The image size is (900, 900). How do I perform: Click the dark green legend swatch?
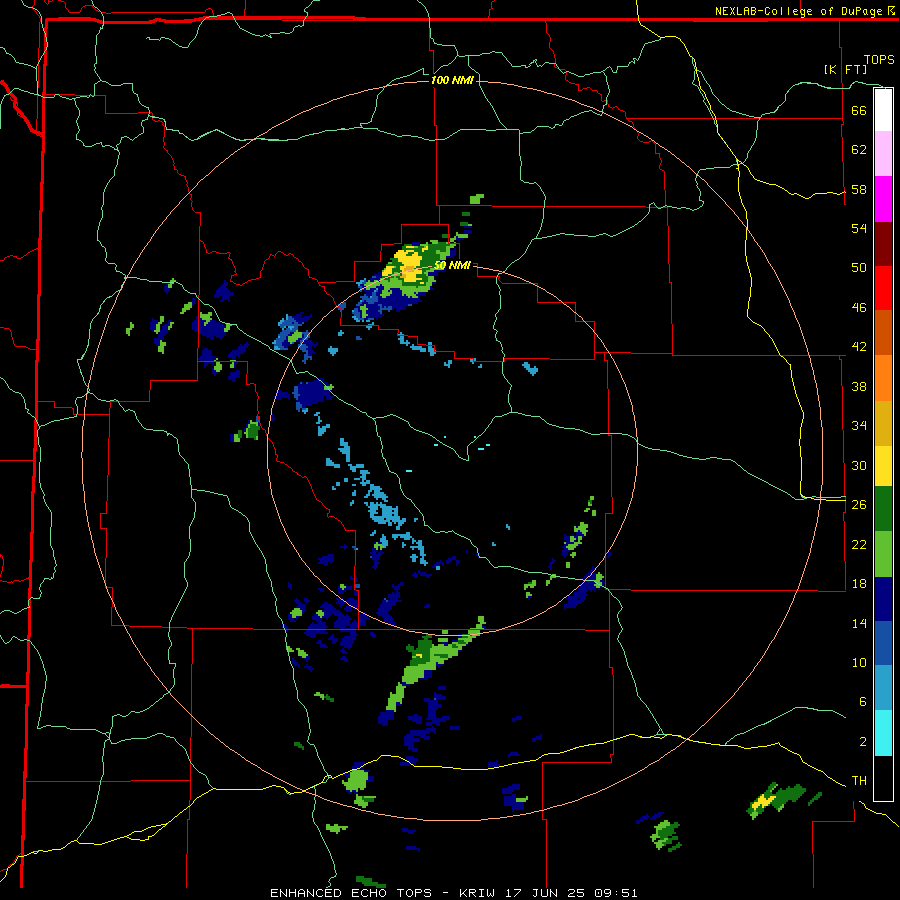(x=883, y=509)
